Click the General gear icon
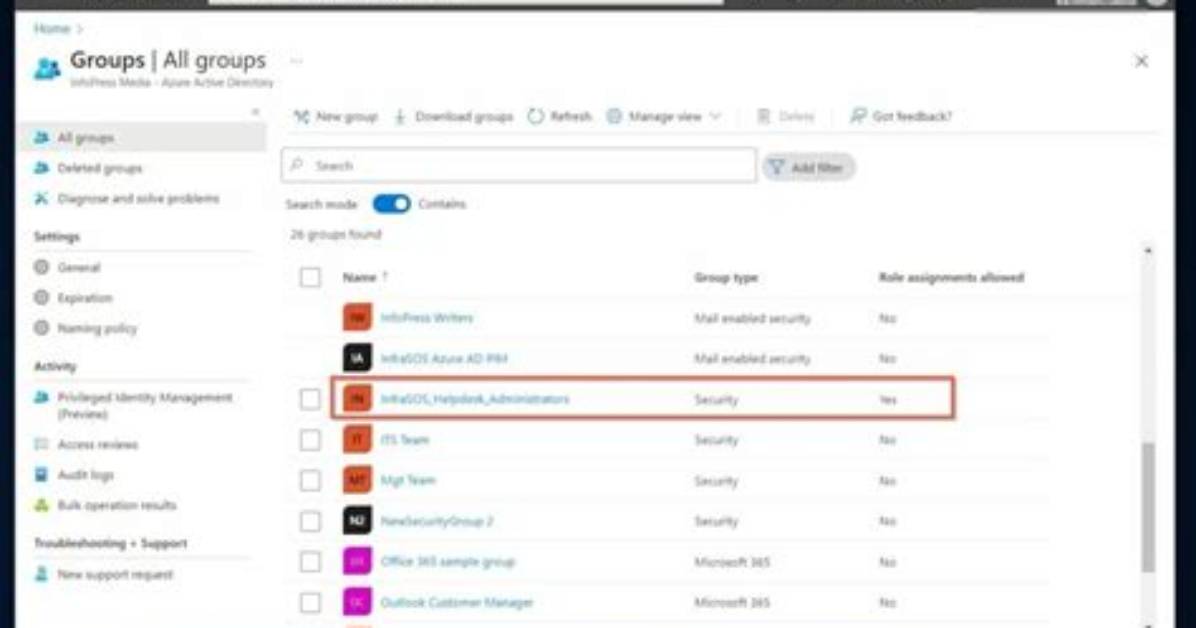The image size is (1196, 628). tap(41, 267)
